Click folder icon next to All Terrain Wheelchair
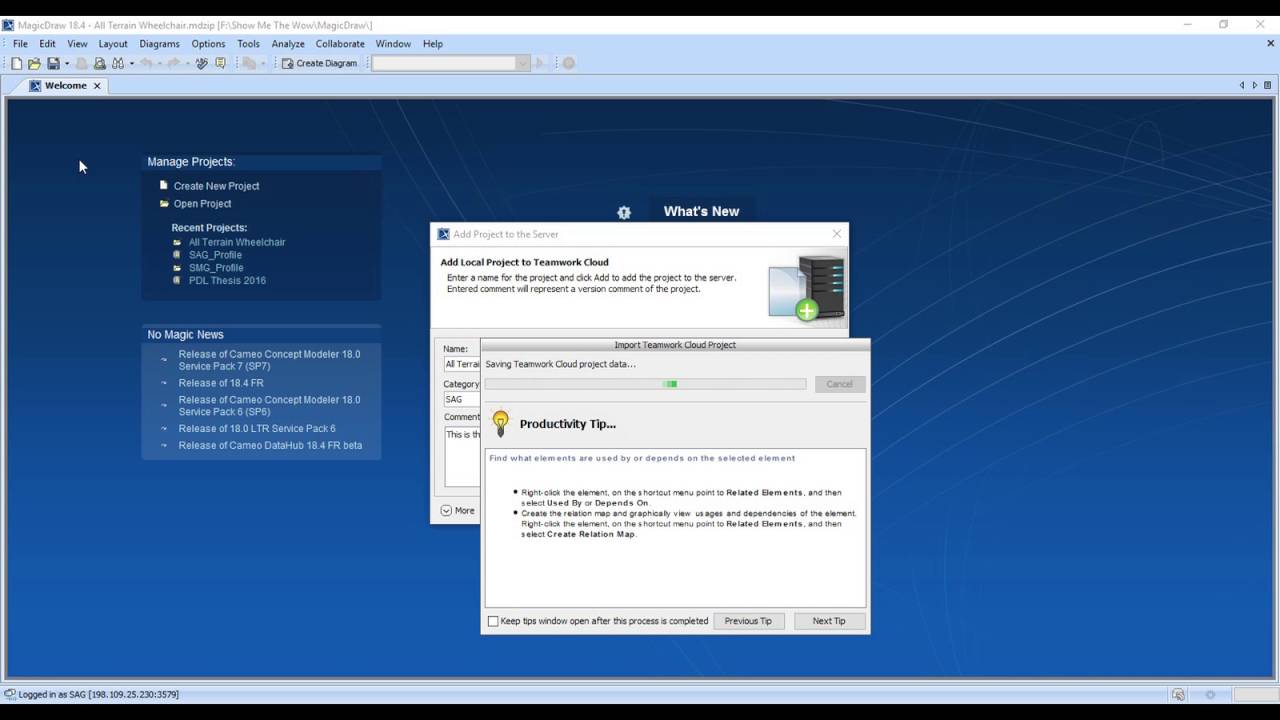The image size is (1280, 720). [177, 242]
